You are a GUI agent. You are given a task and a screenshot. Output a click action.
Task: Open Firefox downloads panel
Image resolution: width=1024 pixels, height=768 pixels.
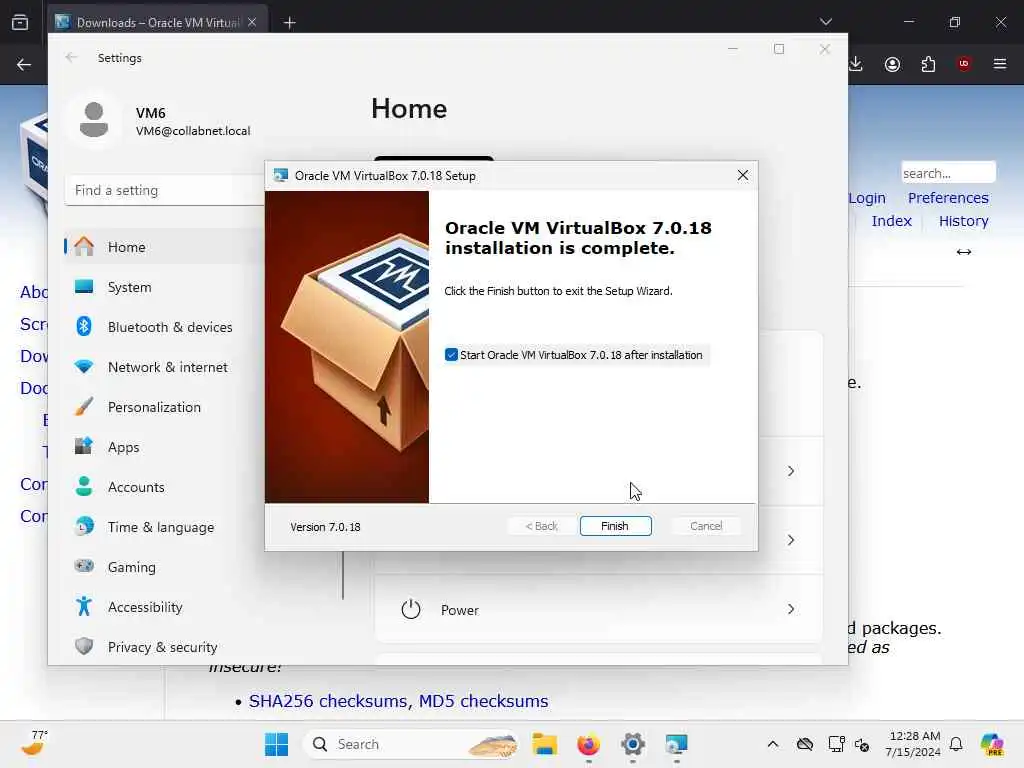(x=856, y=64)
